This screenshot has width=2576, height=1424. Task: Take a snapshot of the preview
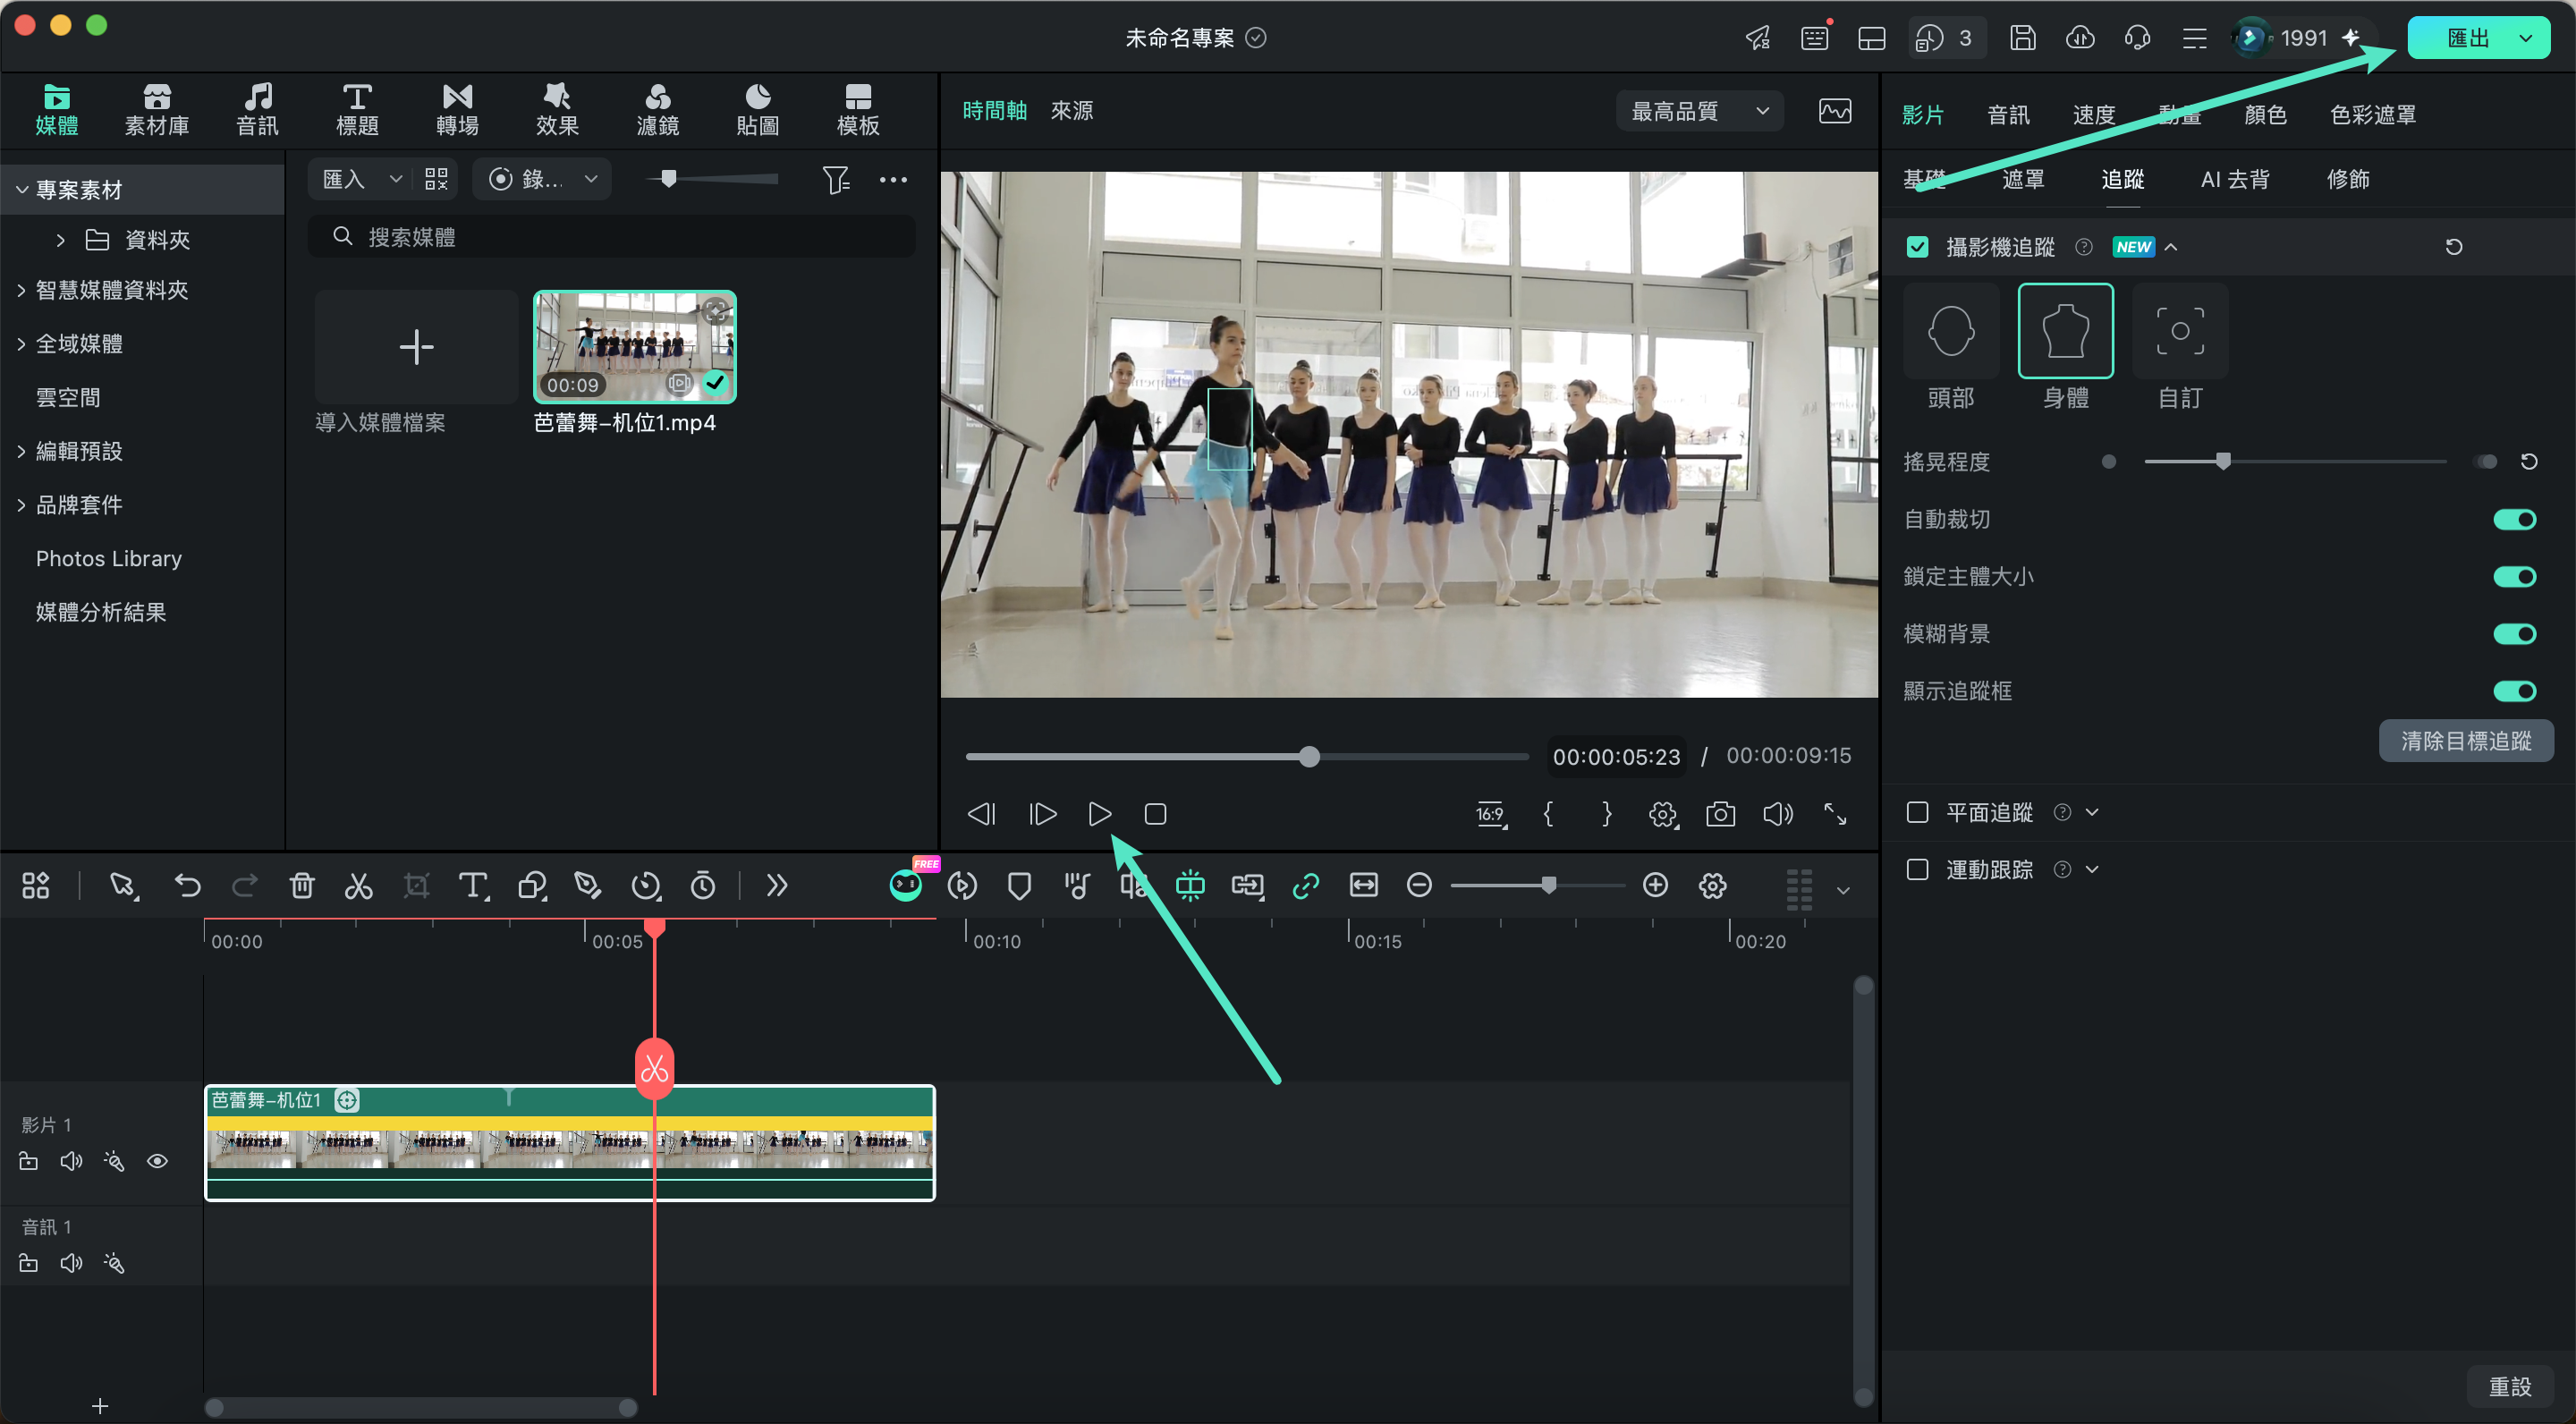(1720, 814)
